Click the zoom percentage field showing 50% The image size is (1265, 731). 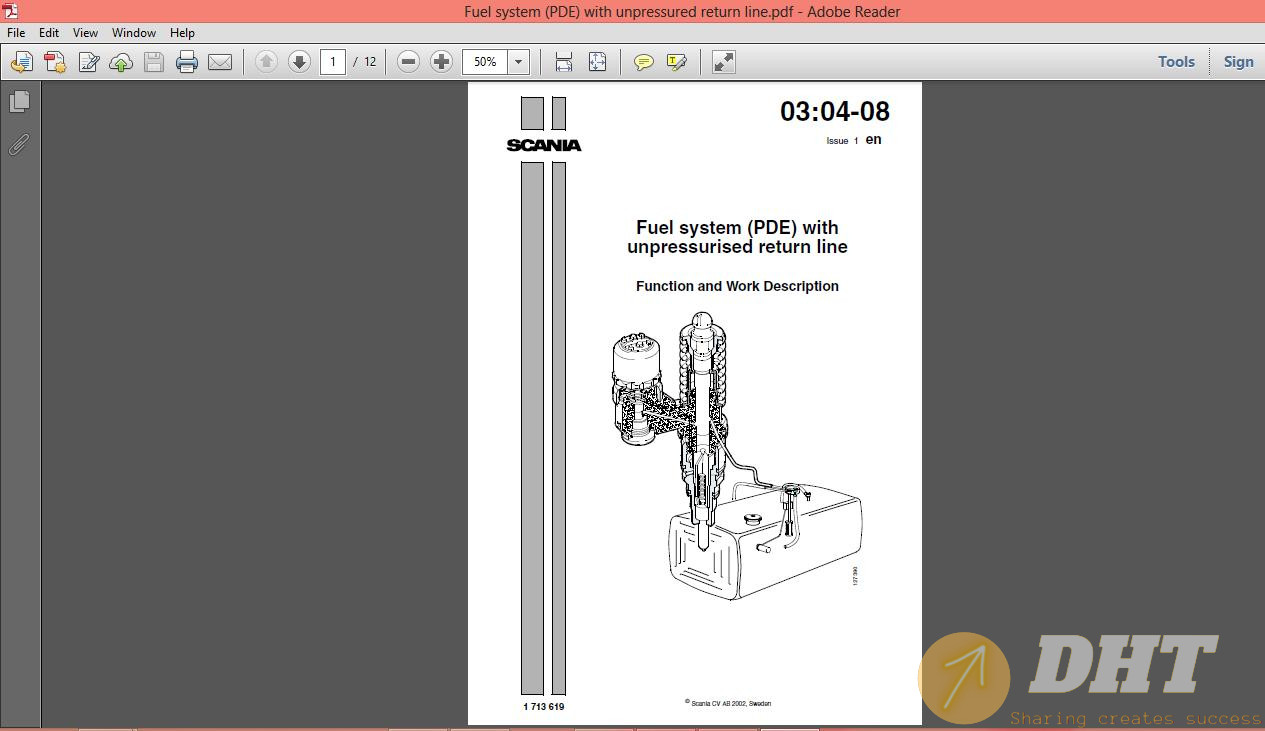(486, 62)
